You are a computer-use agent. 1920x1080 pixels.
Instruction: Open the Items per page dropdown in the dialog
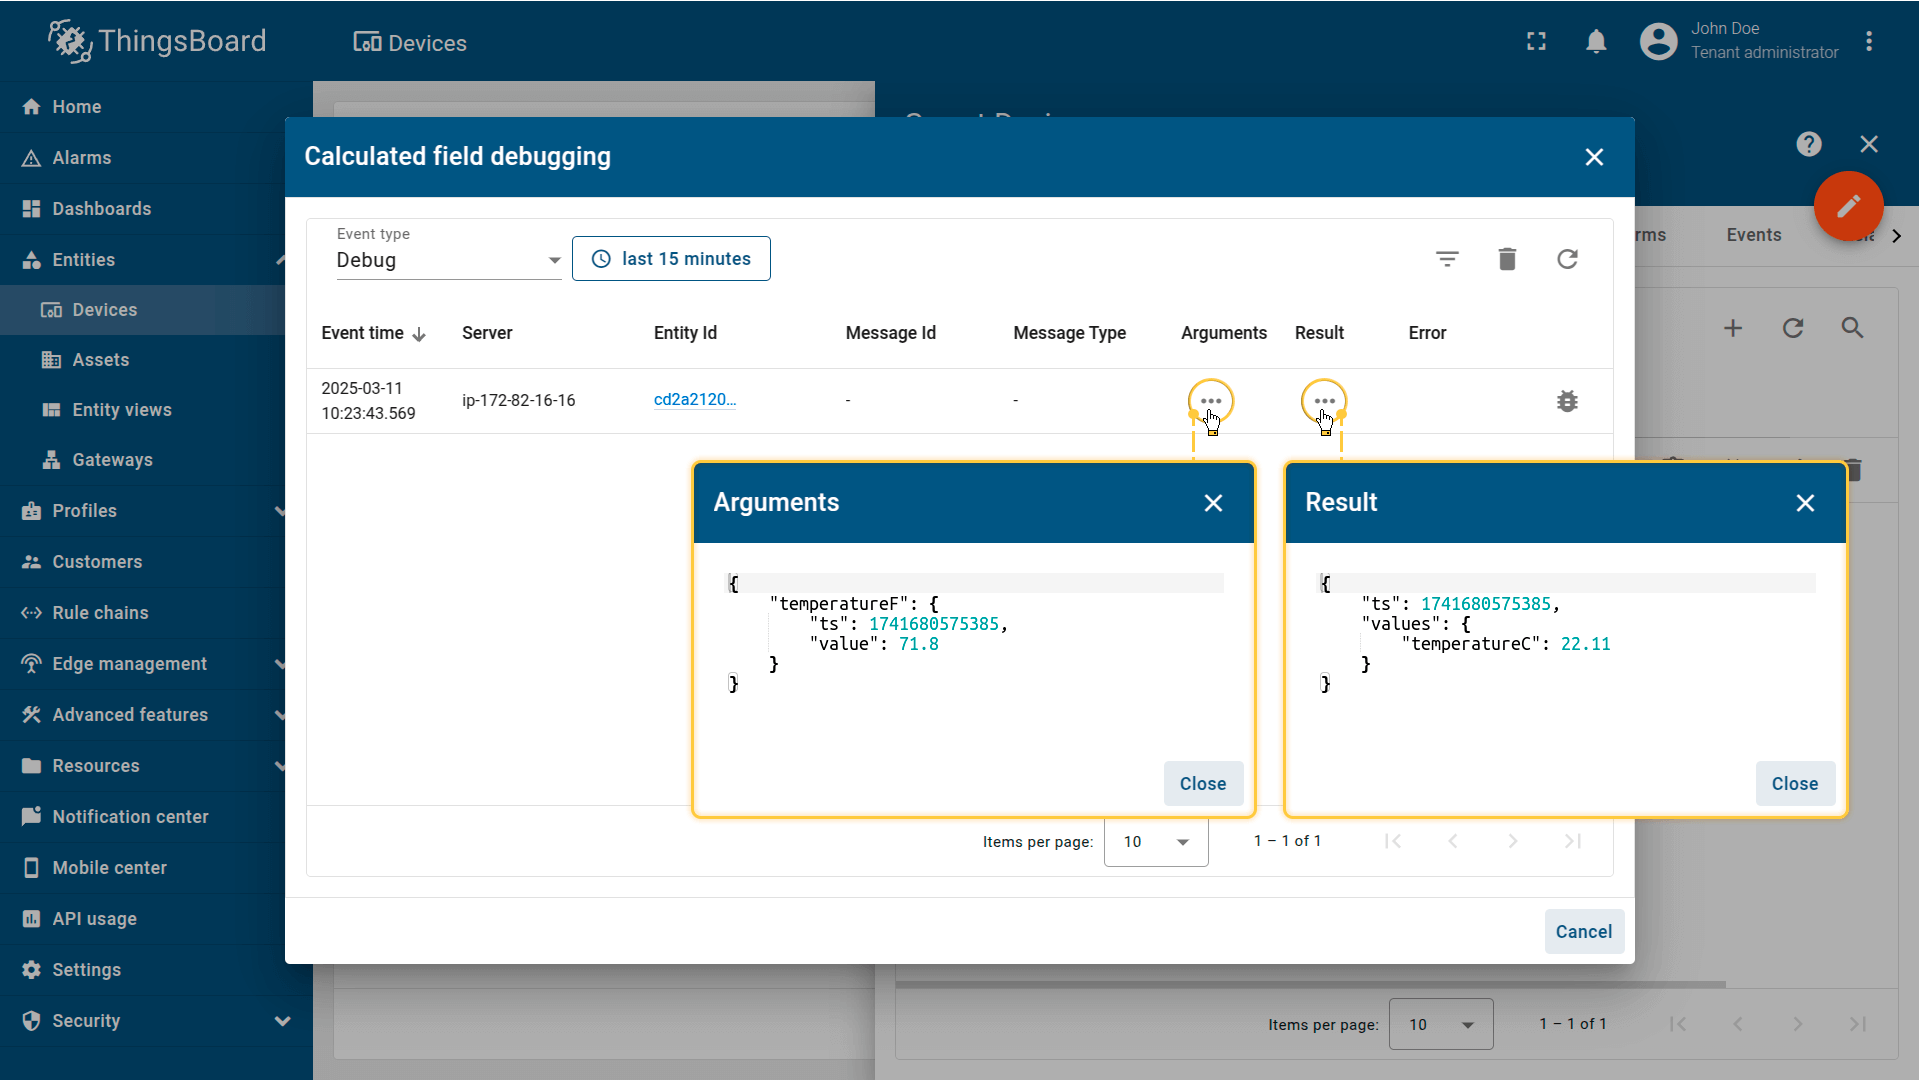click(x=1156, y=842)
